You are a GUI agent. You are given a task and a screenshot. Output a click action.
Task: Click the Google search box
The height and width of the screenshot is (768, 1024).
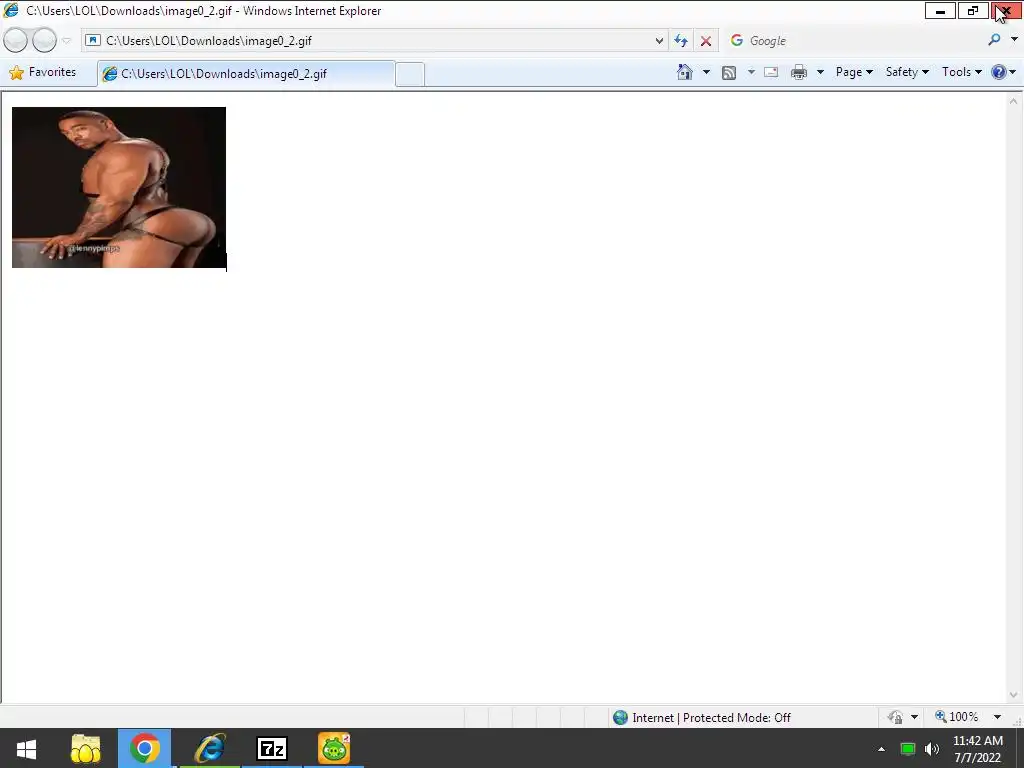coord(852,40)
